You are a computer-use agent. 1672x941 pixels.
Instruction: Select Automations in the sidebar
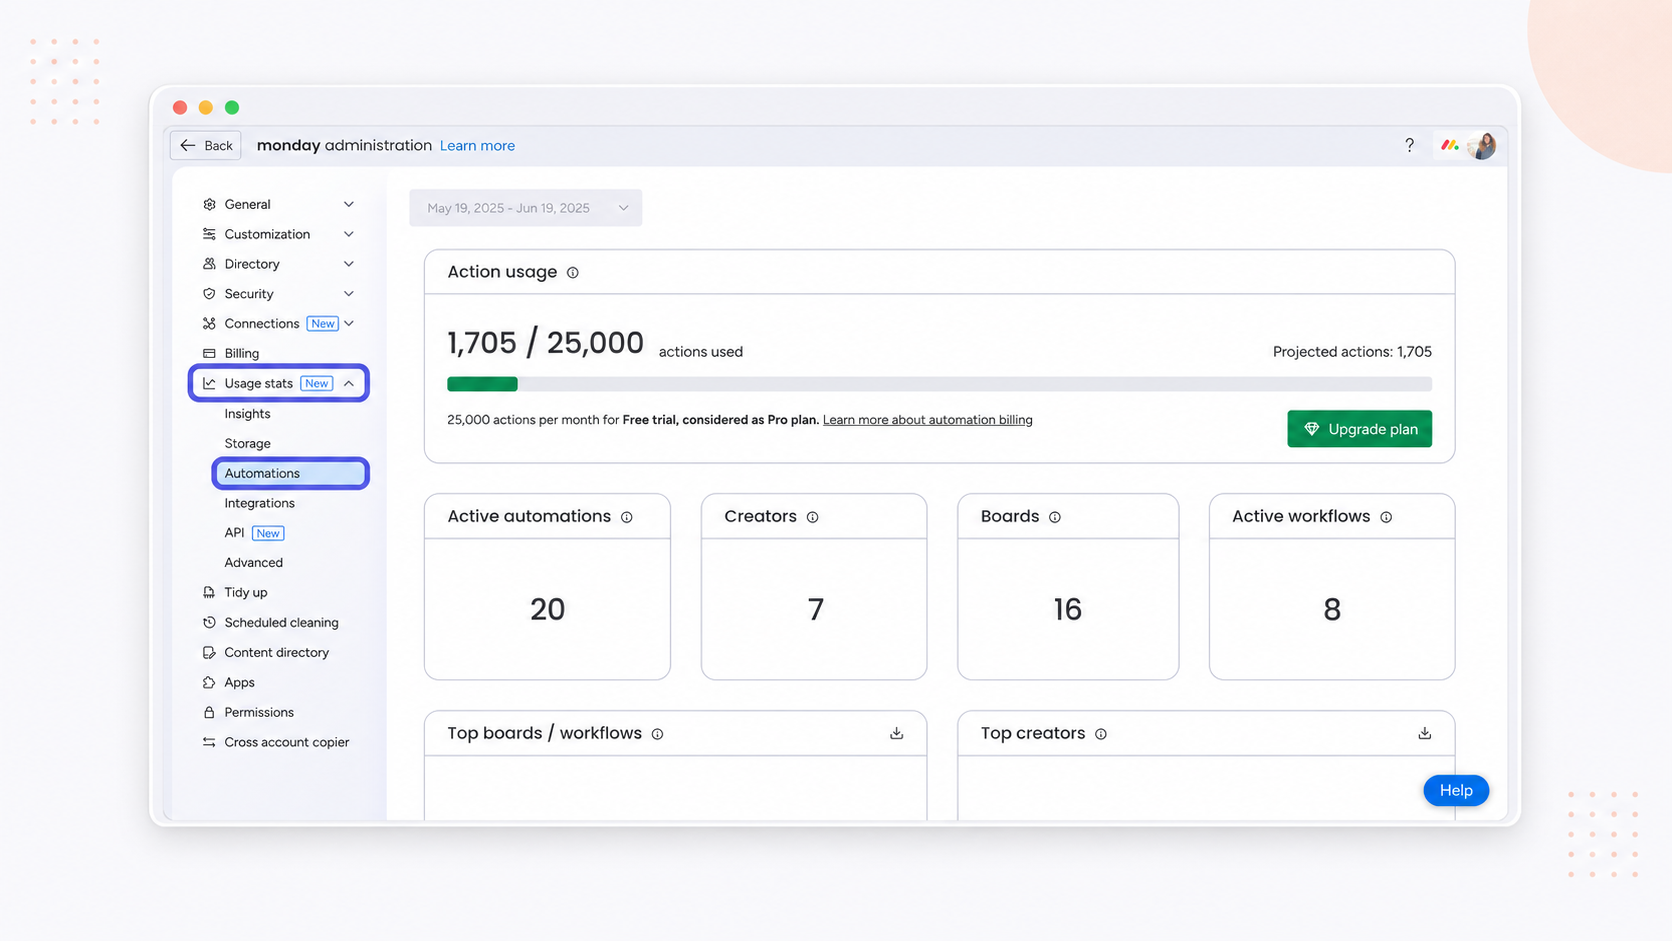[x=291, y=474]
